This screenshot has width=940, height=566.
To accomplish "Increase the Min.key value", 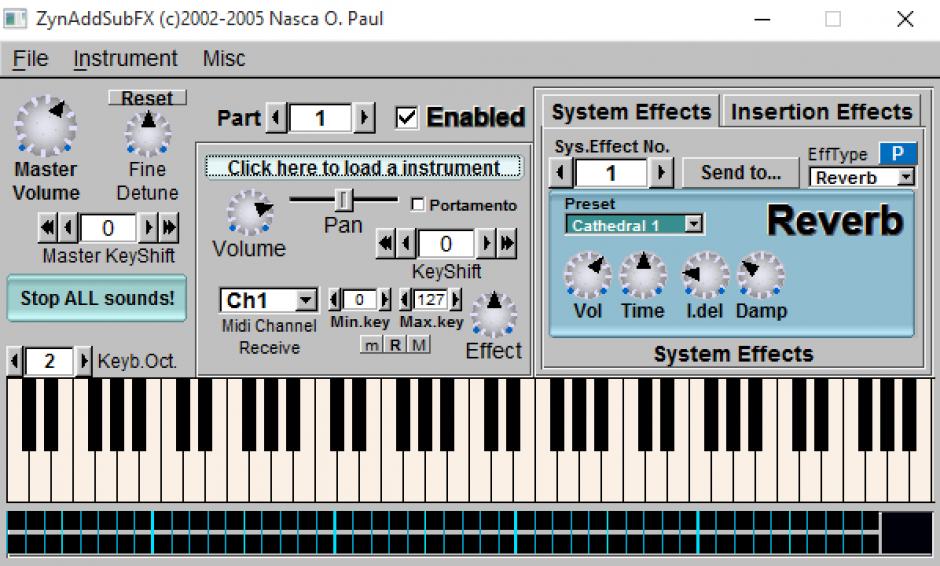I will click(385, 299).
